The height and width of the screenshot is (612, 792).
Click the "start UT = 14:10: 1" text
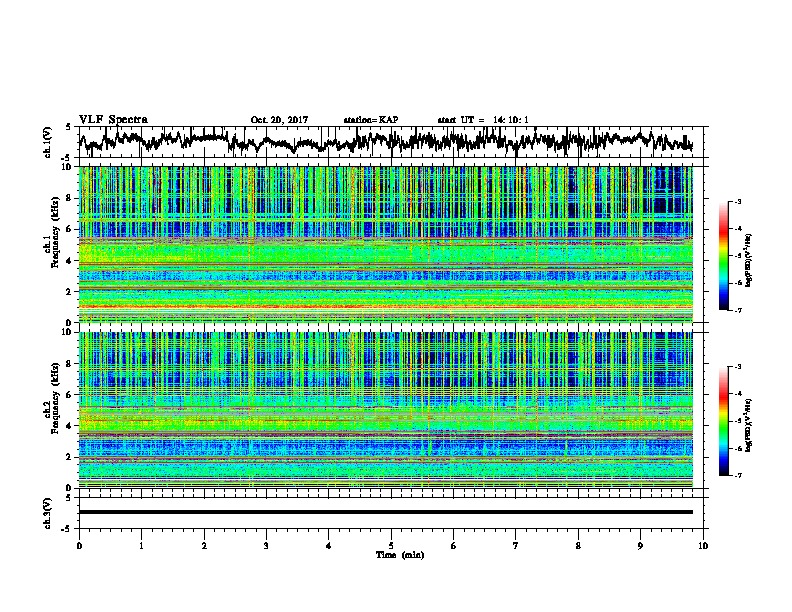tap(483, 120)
